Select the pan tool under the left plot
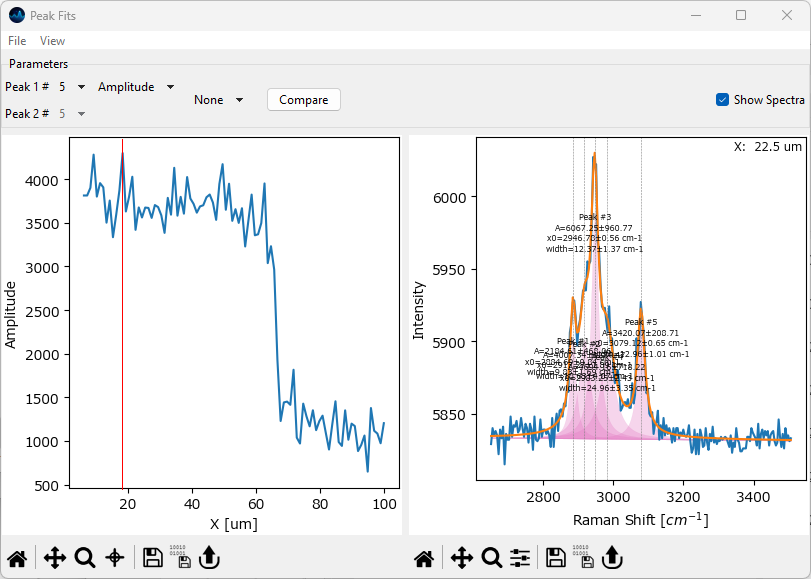The image size is (811, 579). 55,558
